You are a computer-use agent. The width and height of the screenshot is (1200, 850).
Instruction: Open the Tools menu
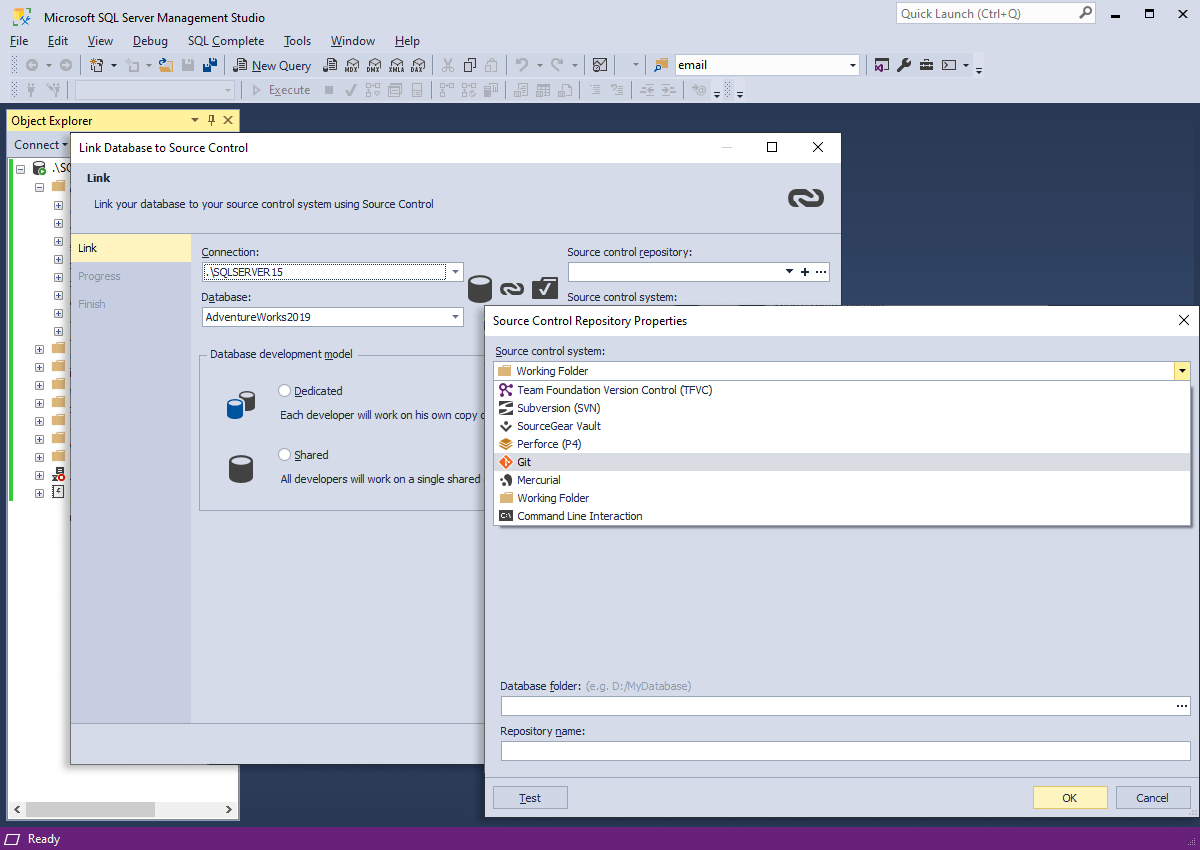[297, 41]
